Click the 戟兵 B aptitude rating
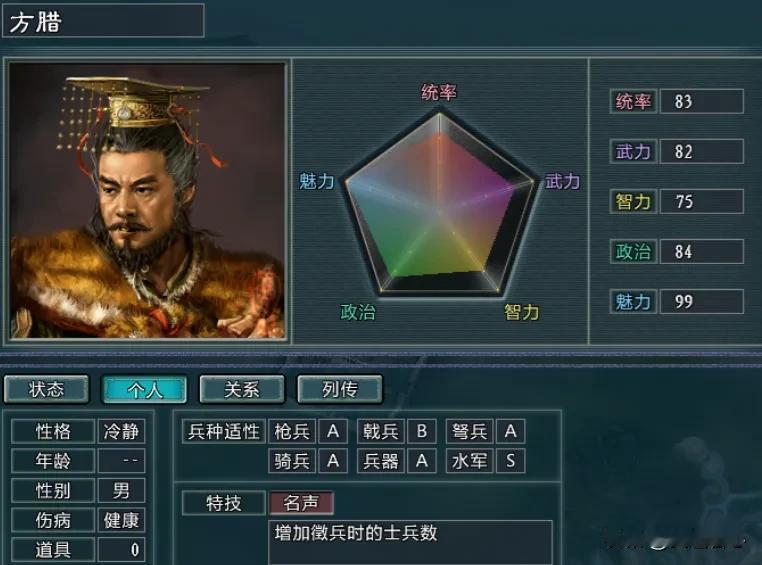Image resolution: width=762 pixels, height=565 pixels. pyautogui.click(x=422, y=431)
